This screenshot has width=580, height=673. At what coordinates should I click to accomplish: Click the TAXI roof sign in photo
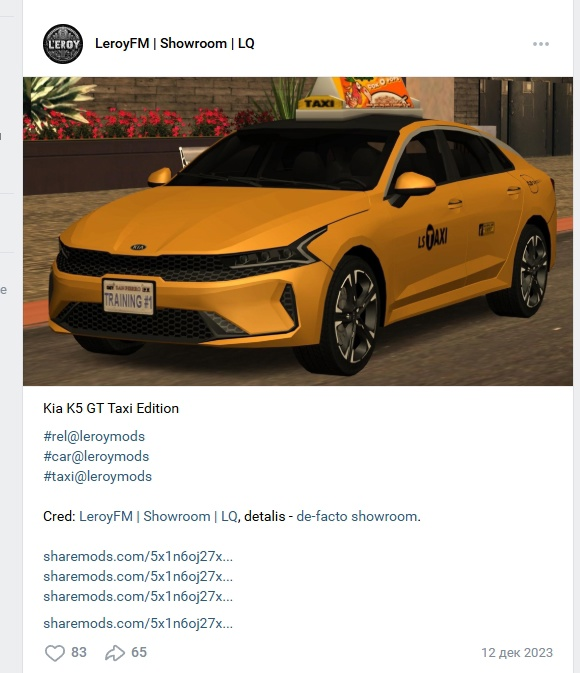point(319,103)
